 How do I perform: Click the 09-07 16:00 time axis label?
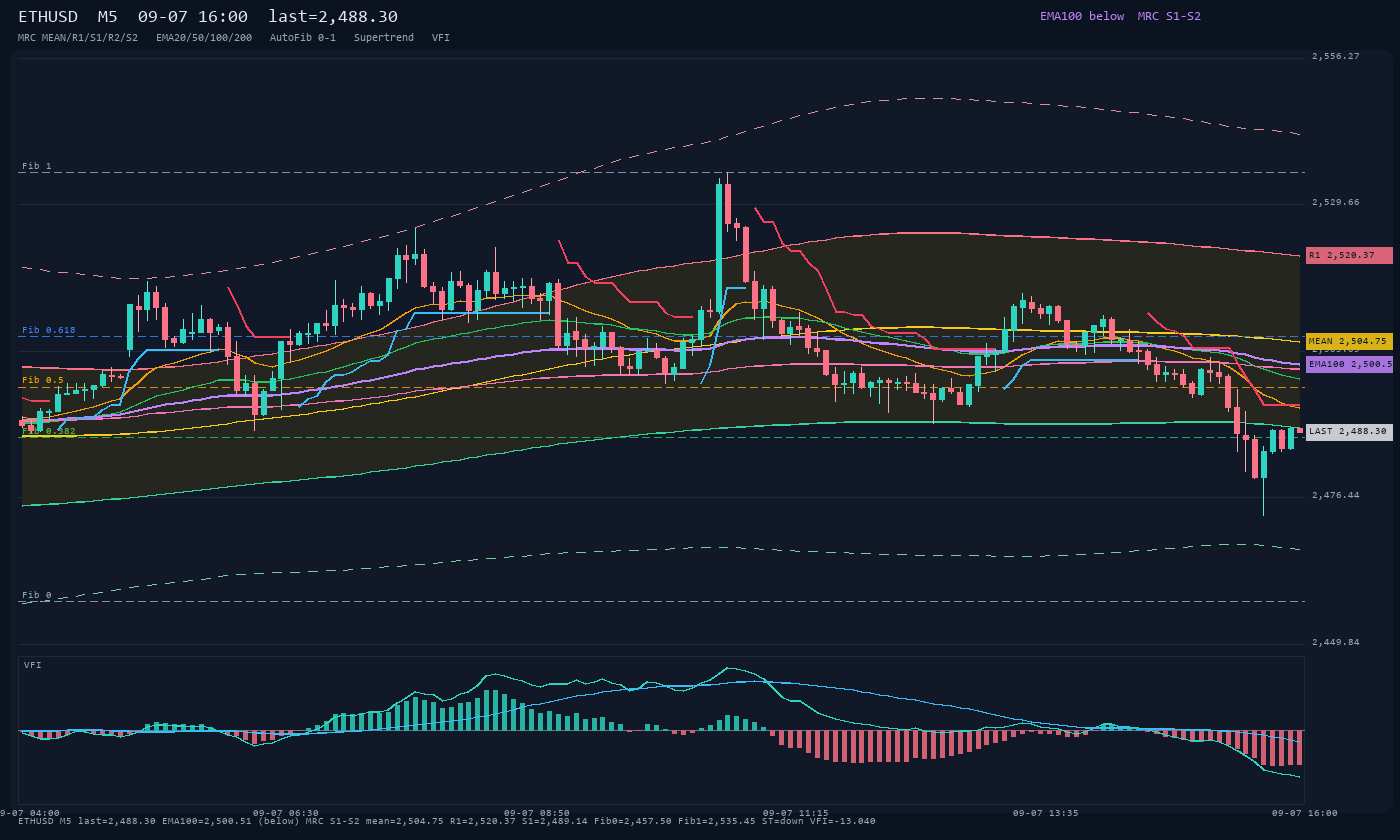coord(1305,813)
